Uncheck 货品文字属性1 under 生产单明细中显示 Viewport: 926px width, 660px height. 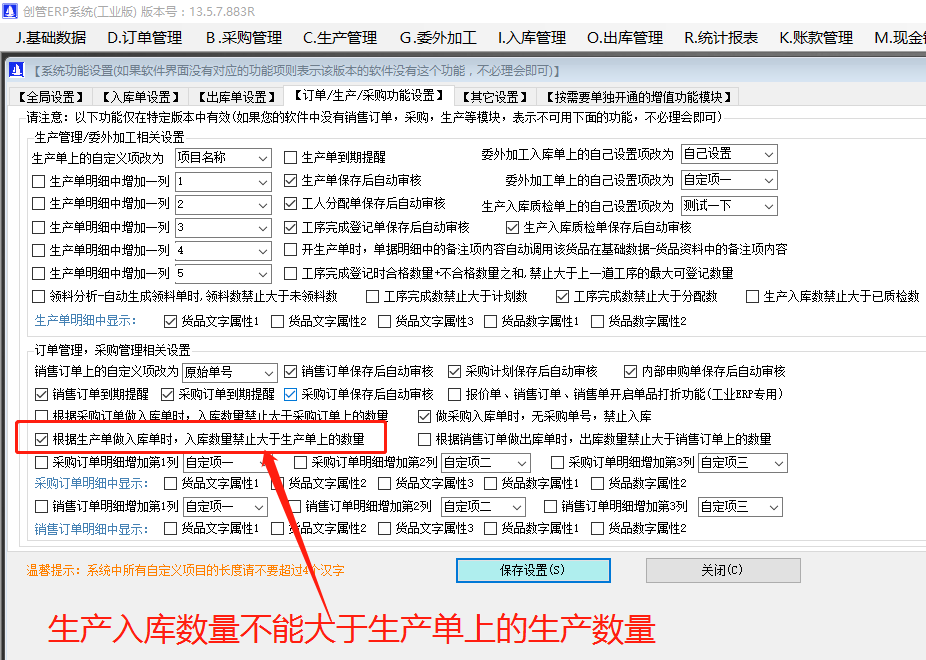click(x=169, y=321)
